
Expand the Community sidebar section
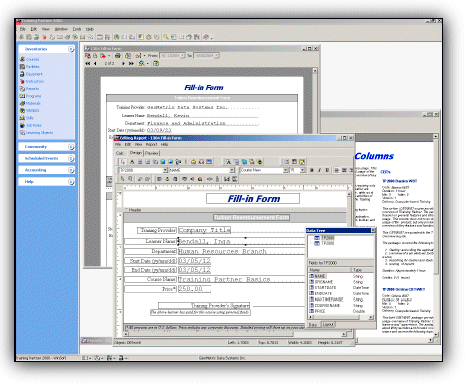pos(46,147)
